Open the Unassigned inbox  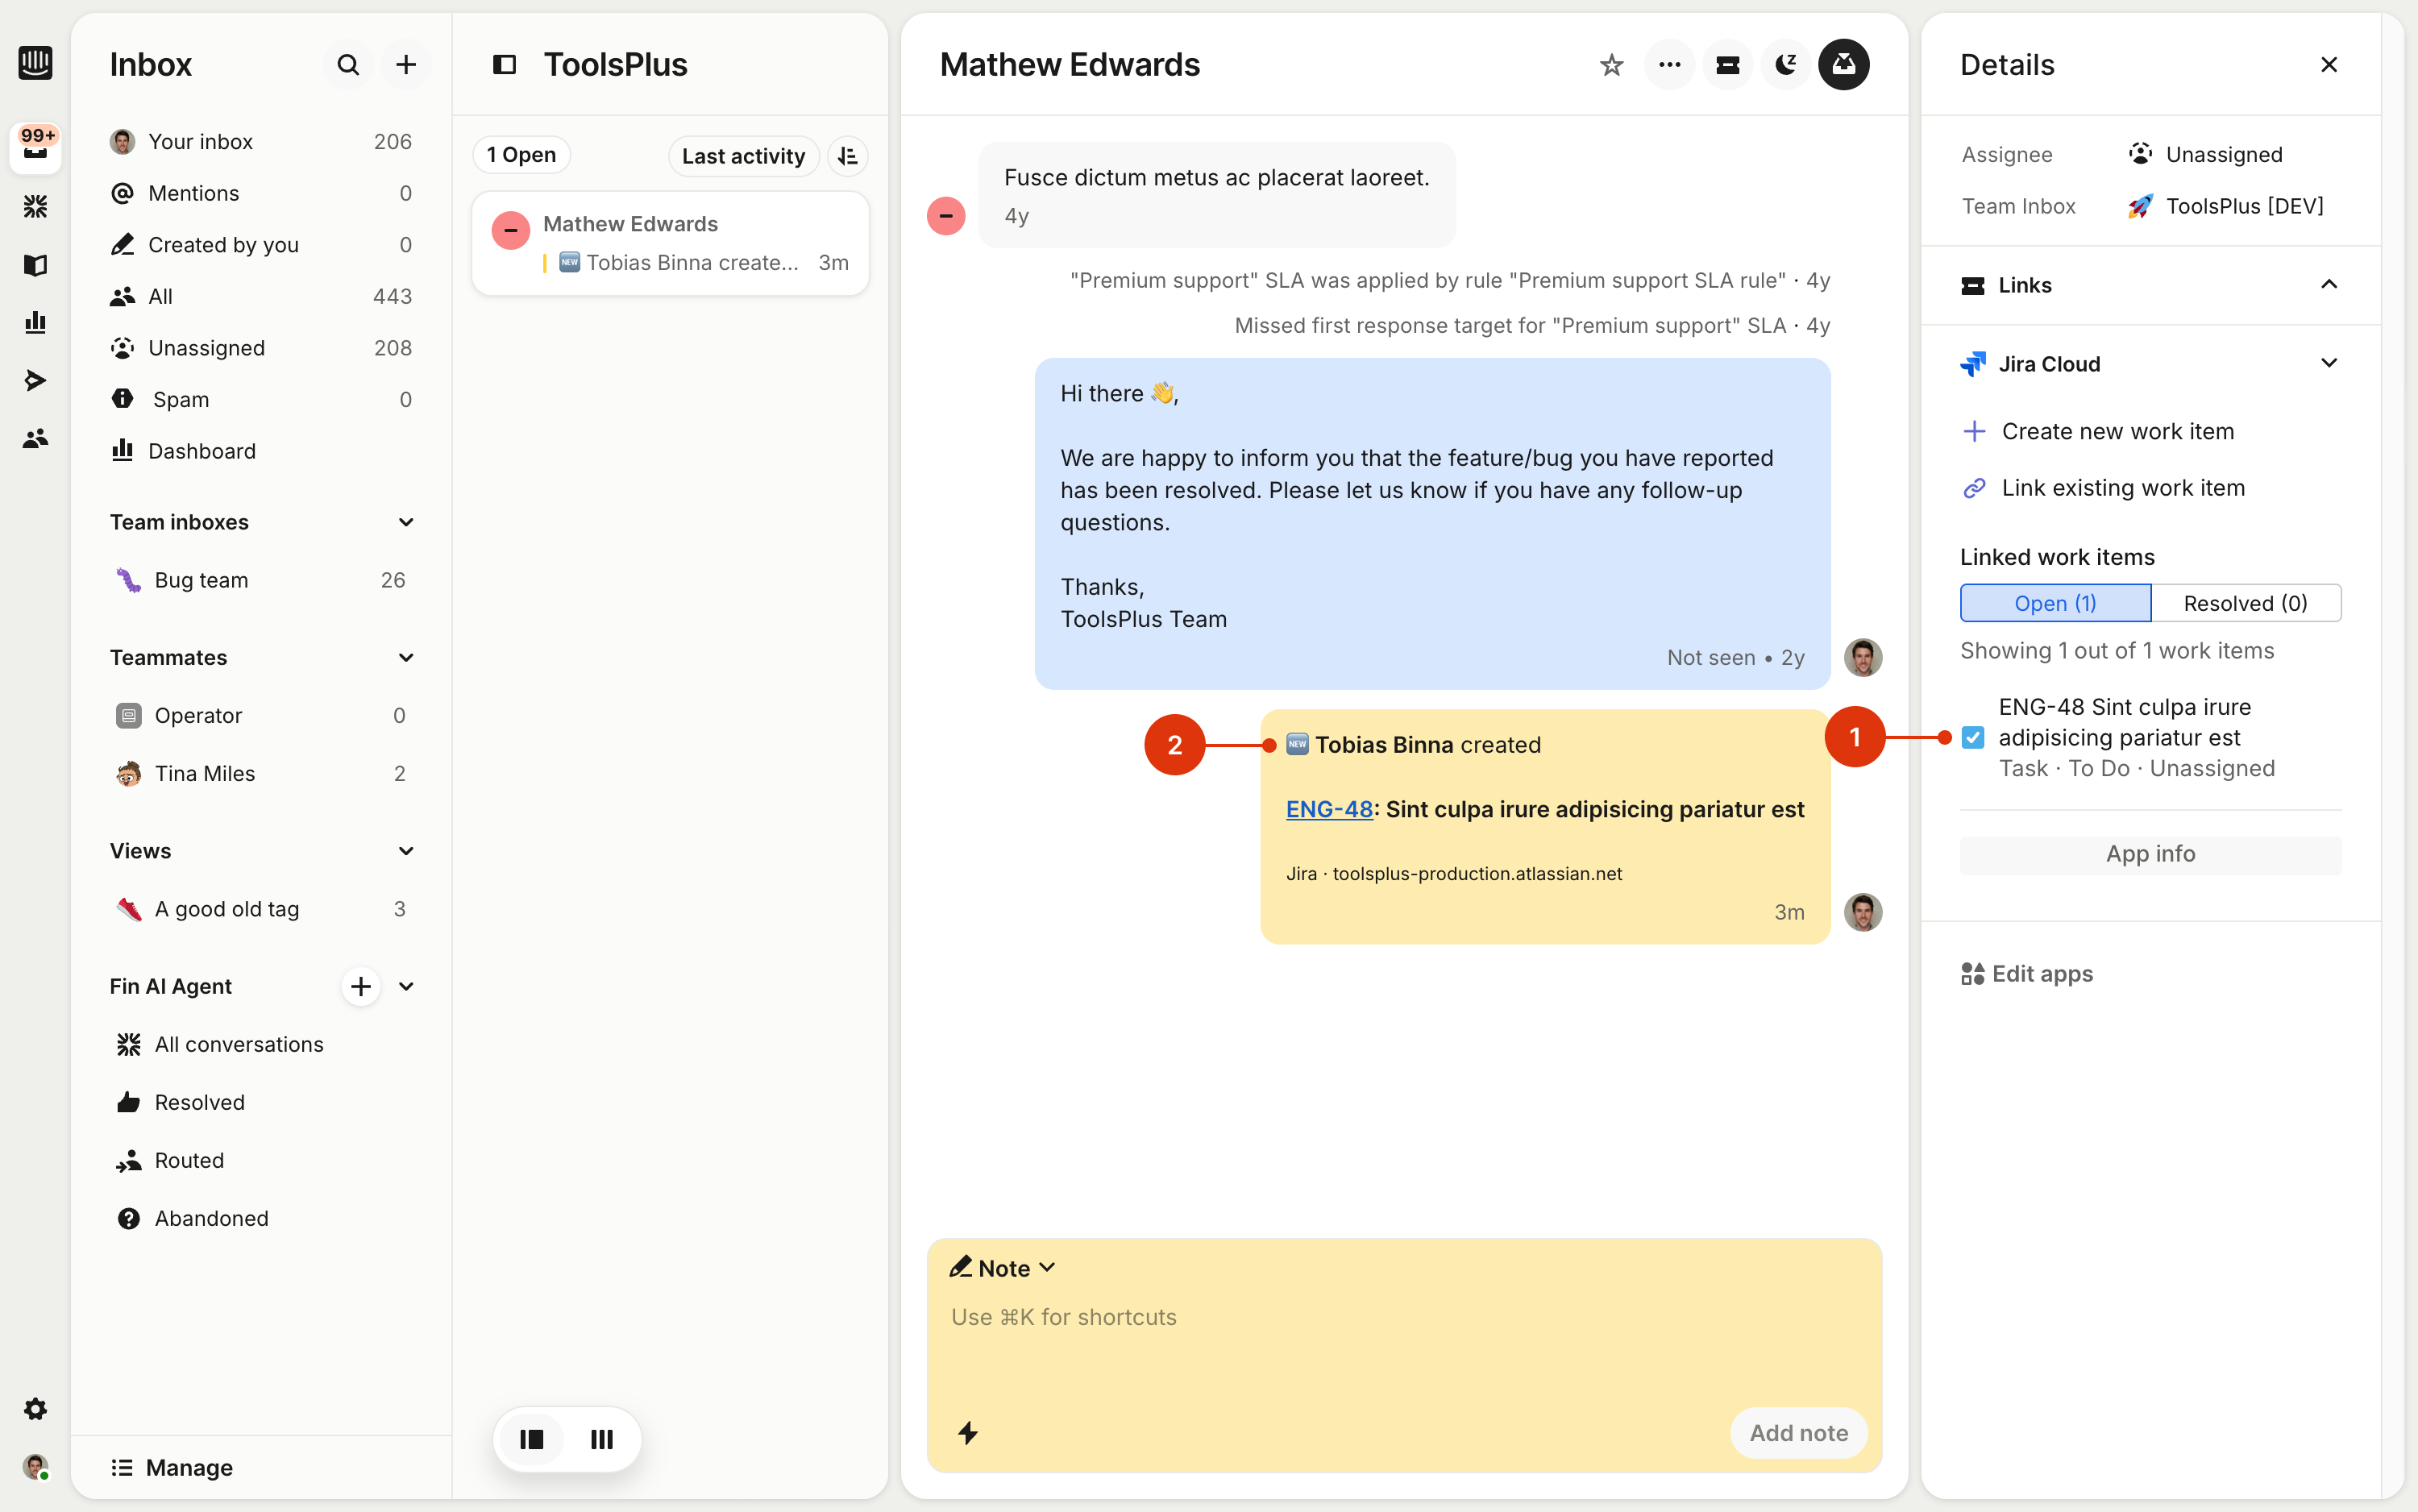point(206,348)
